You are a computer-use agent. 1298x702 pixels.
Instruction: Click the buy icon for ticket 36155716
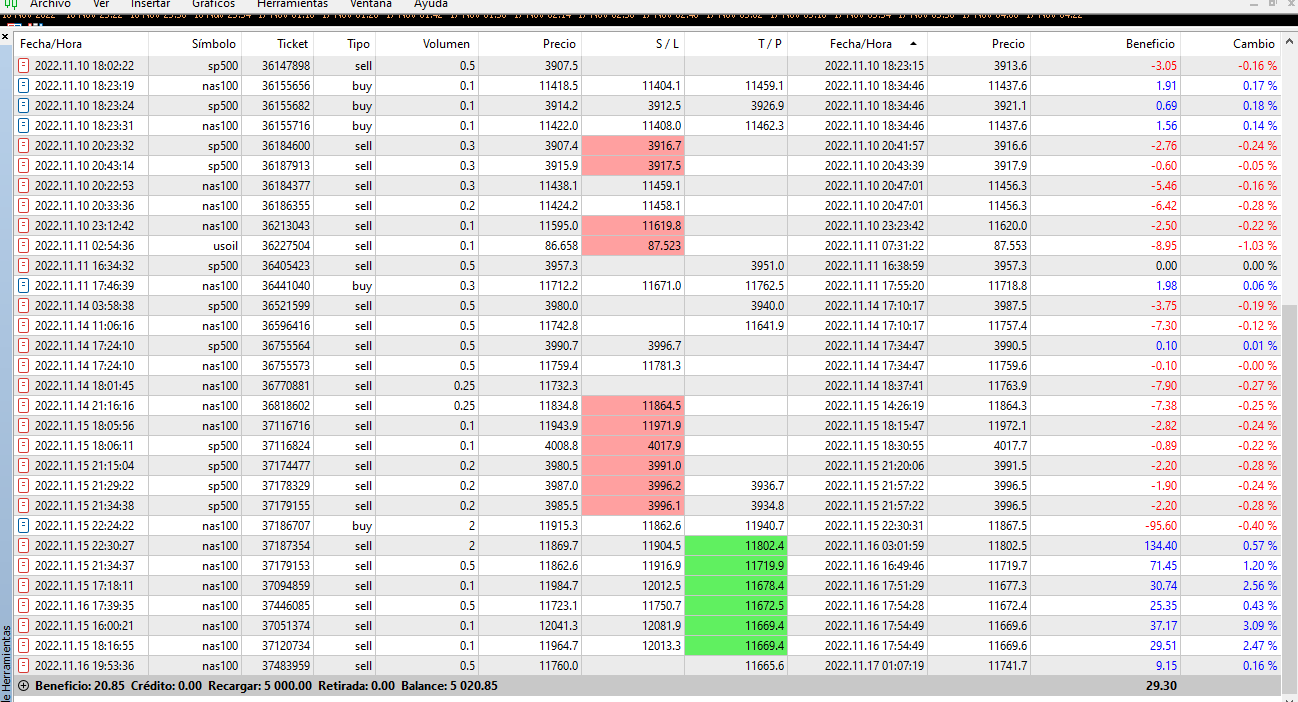pos(24,126)
